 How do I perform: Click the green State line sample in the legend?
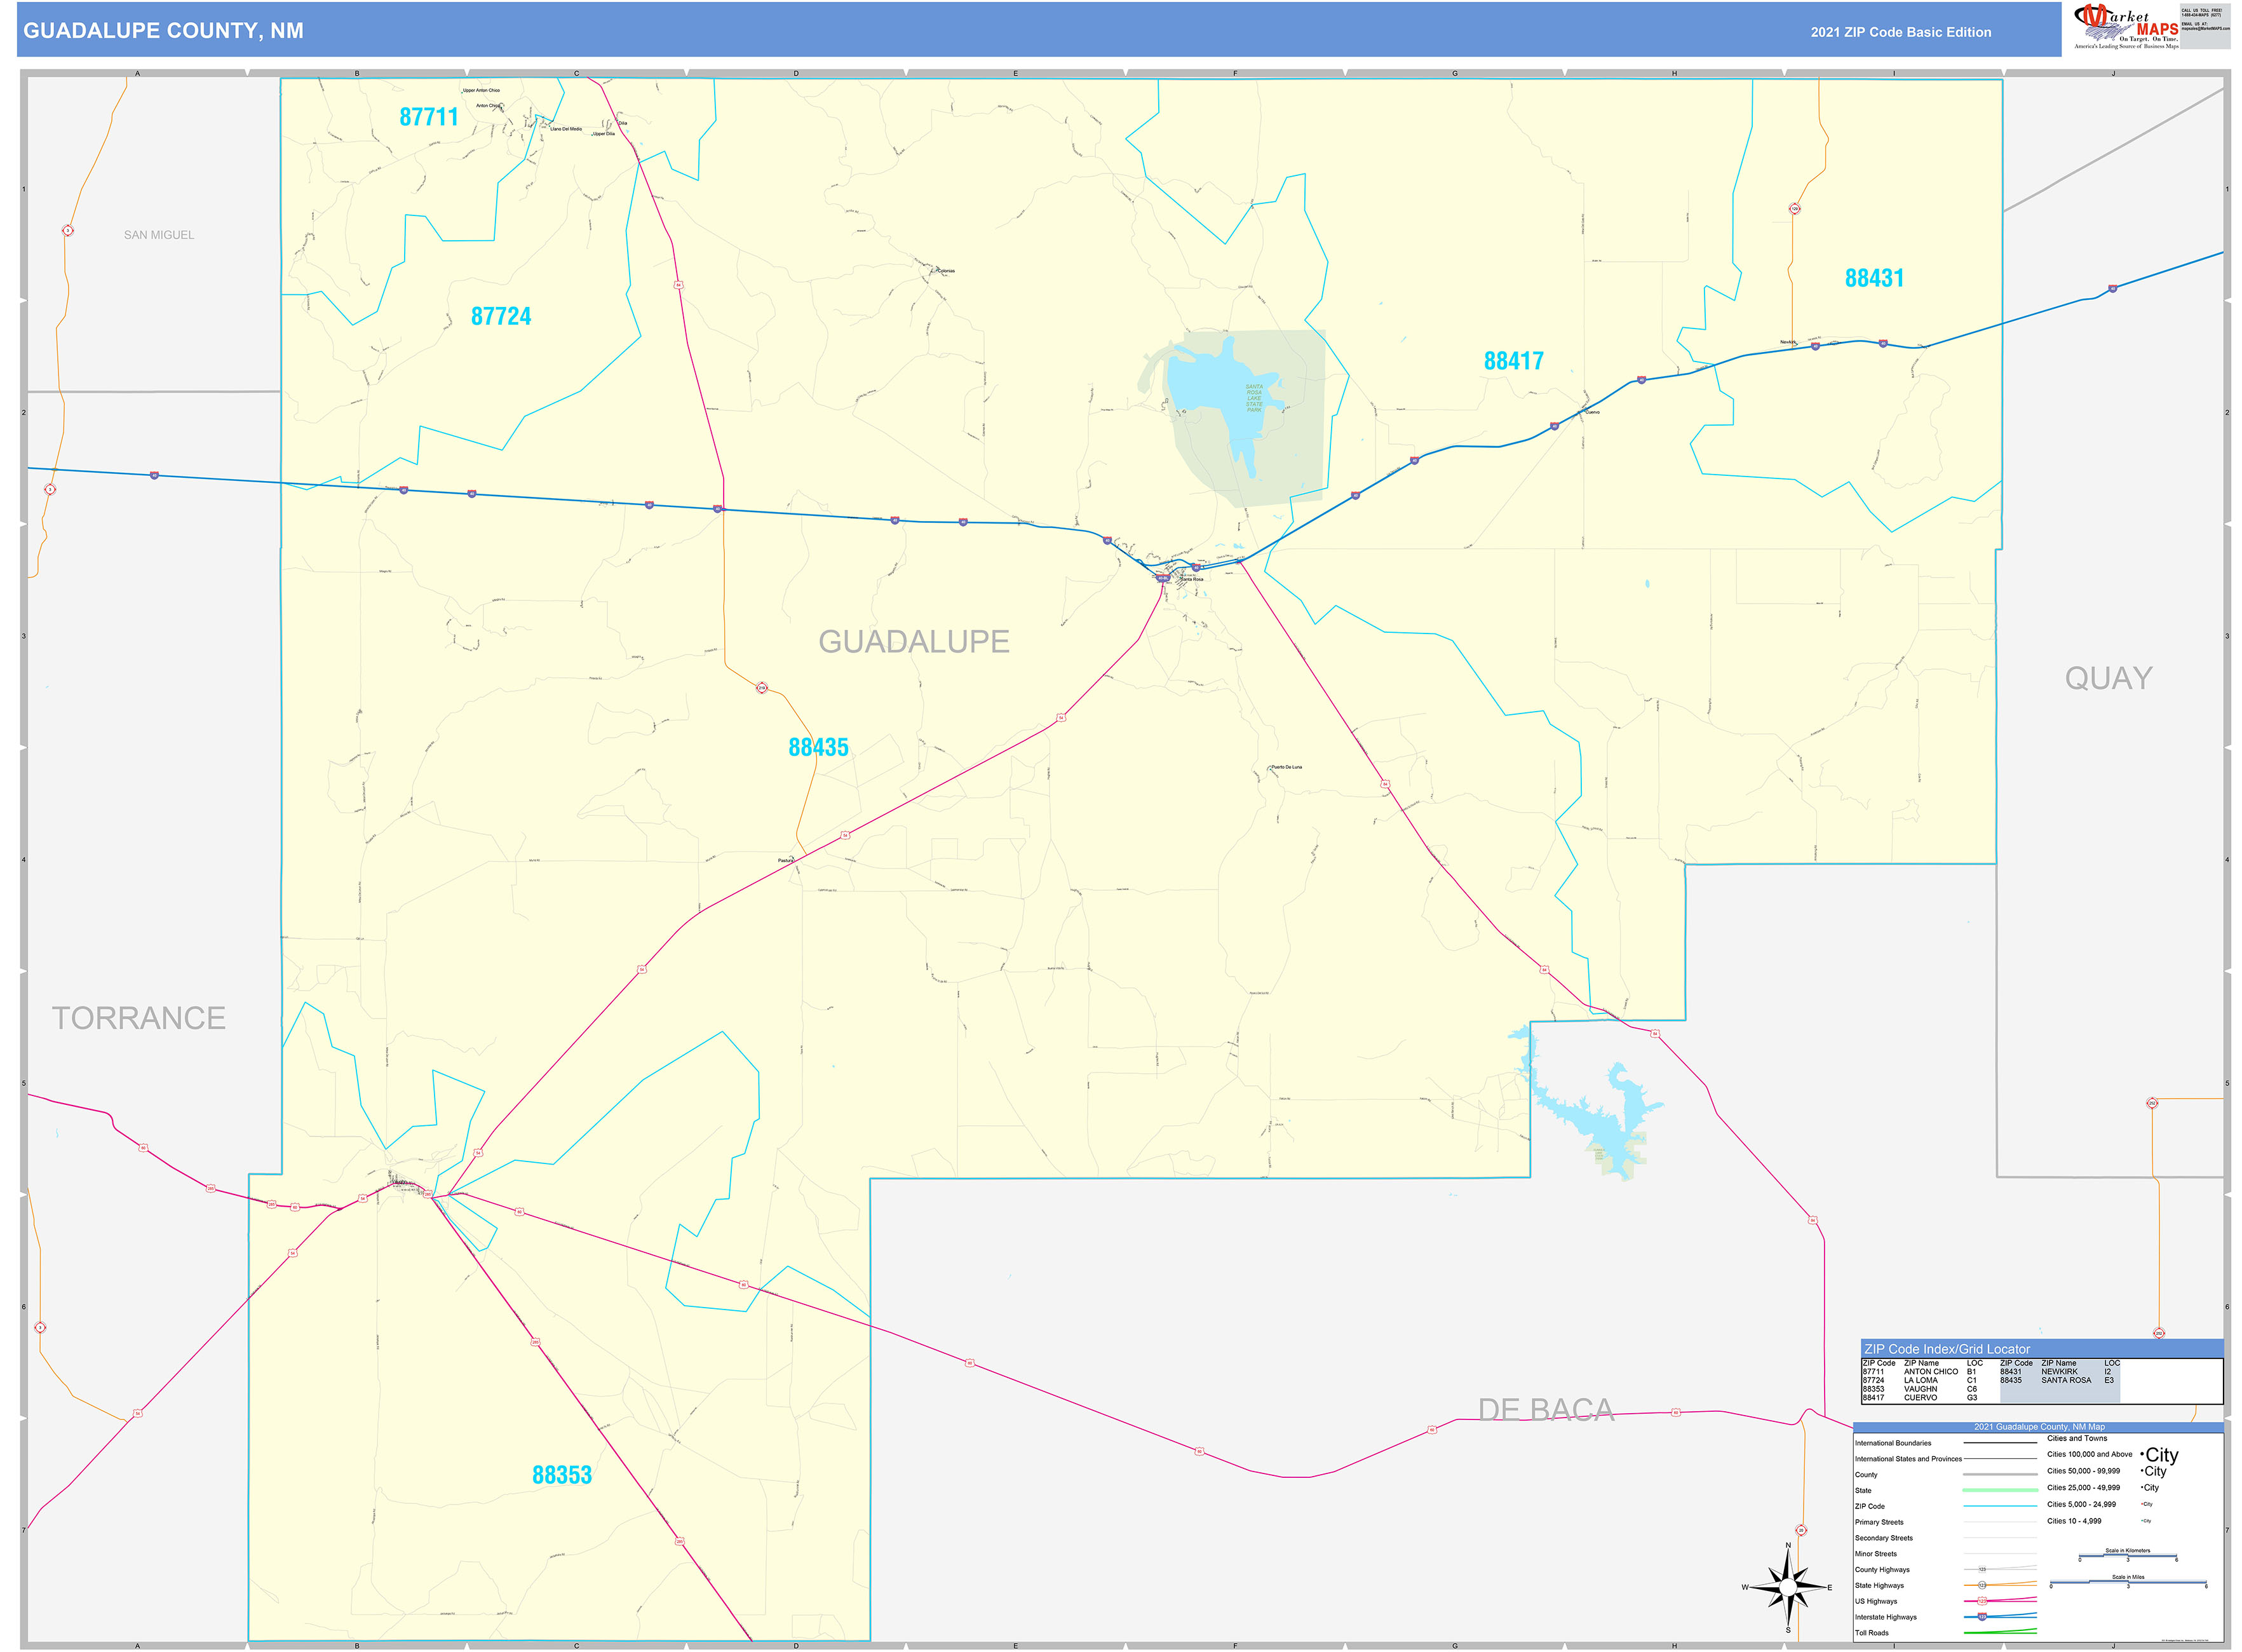[x=2000, y=1490]
